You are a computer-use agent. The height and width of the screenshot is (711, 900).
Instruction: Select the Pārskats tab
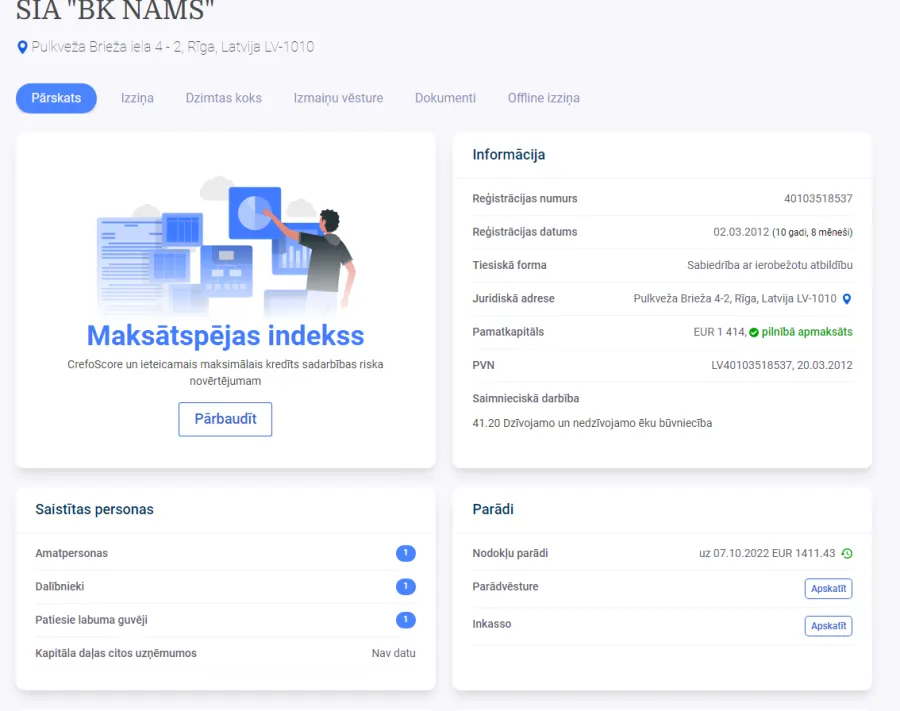(56, 98)
